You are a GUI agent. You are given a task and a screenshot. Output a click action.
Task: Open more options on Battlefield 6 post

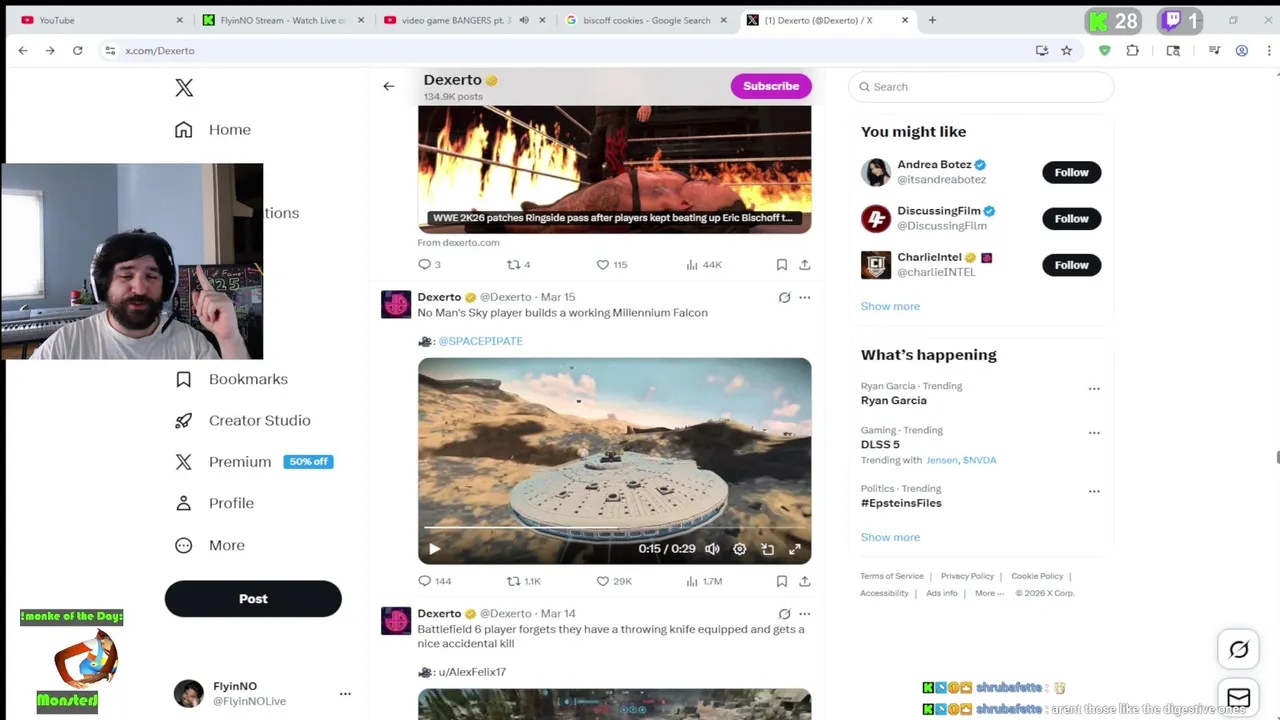[x=804, y=614]
